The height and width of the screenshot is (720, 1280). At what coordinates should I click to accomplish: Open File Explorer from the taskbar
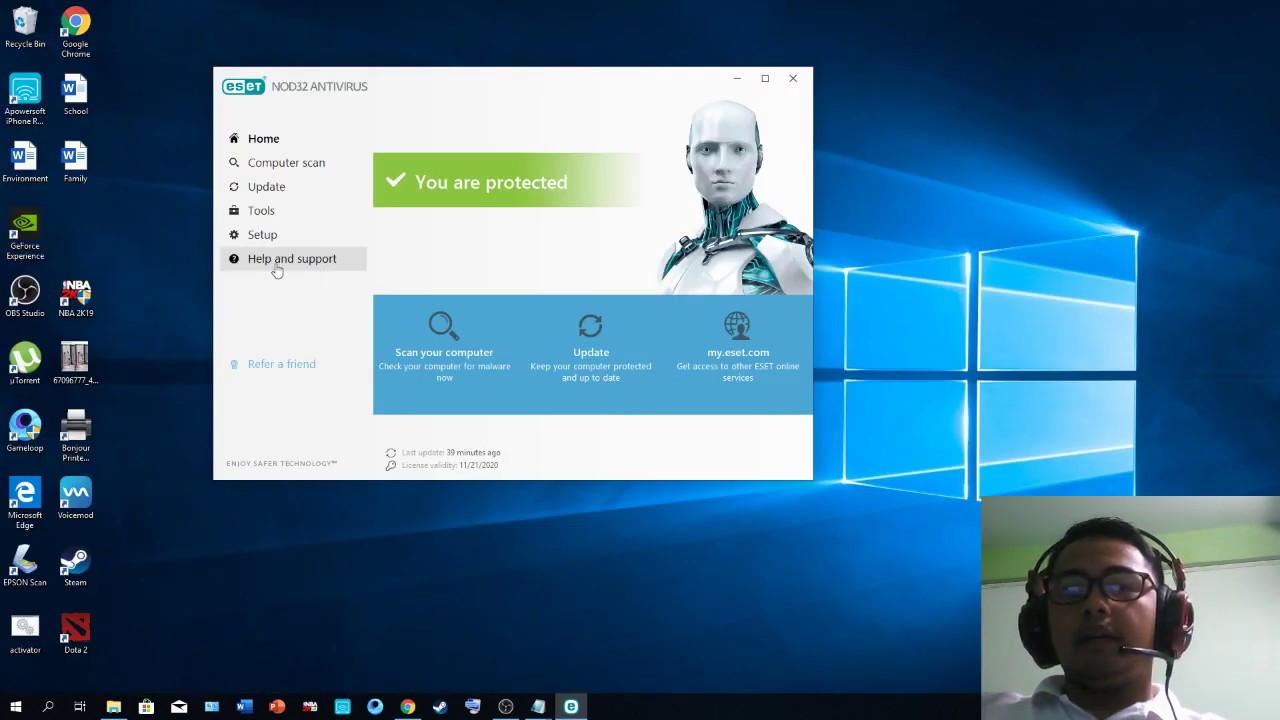pyautogui.click(x=113, y=707)
